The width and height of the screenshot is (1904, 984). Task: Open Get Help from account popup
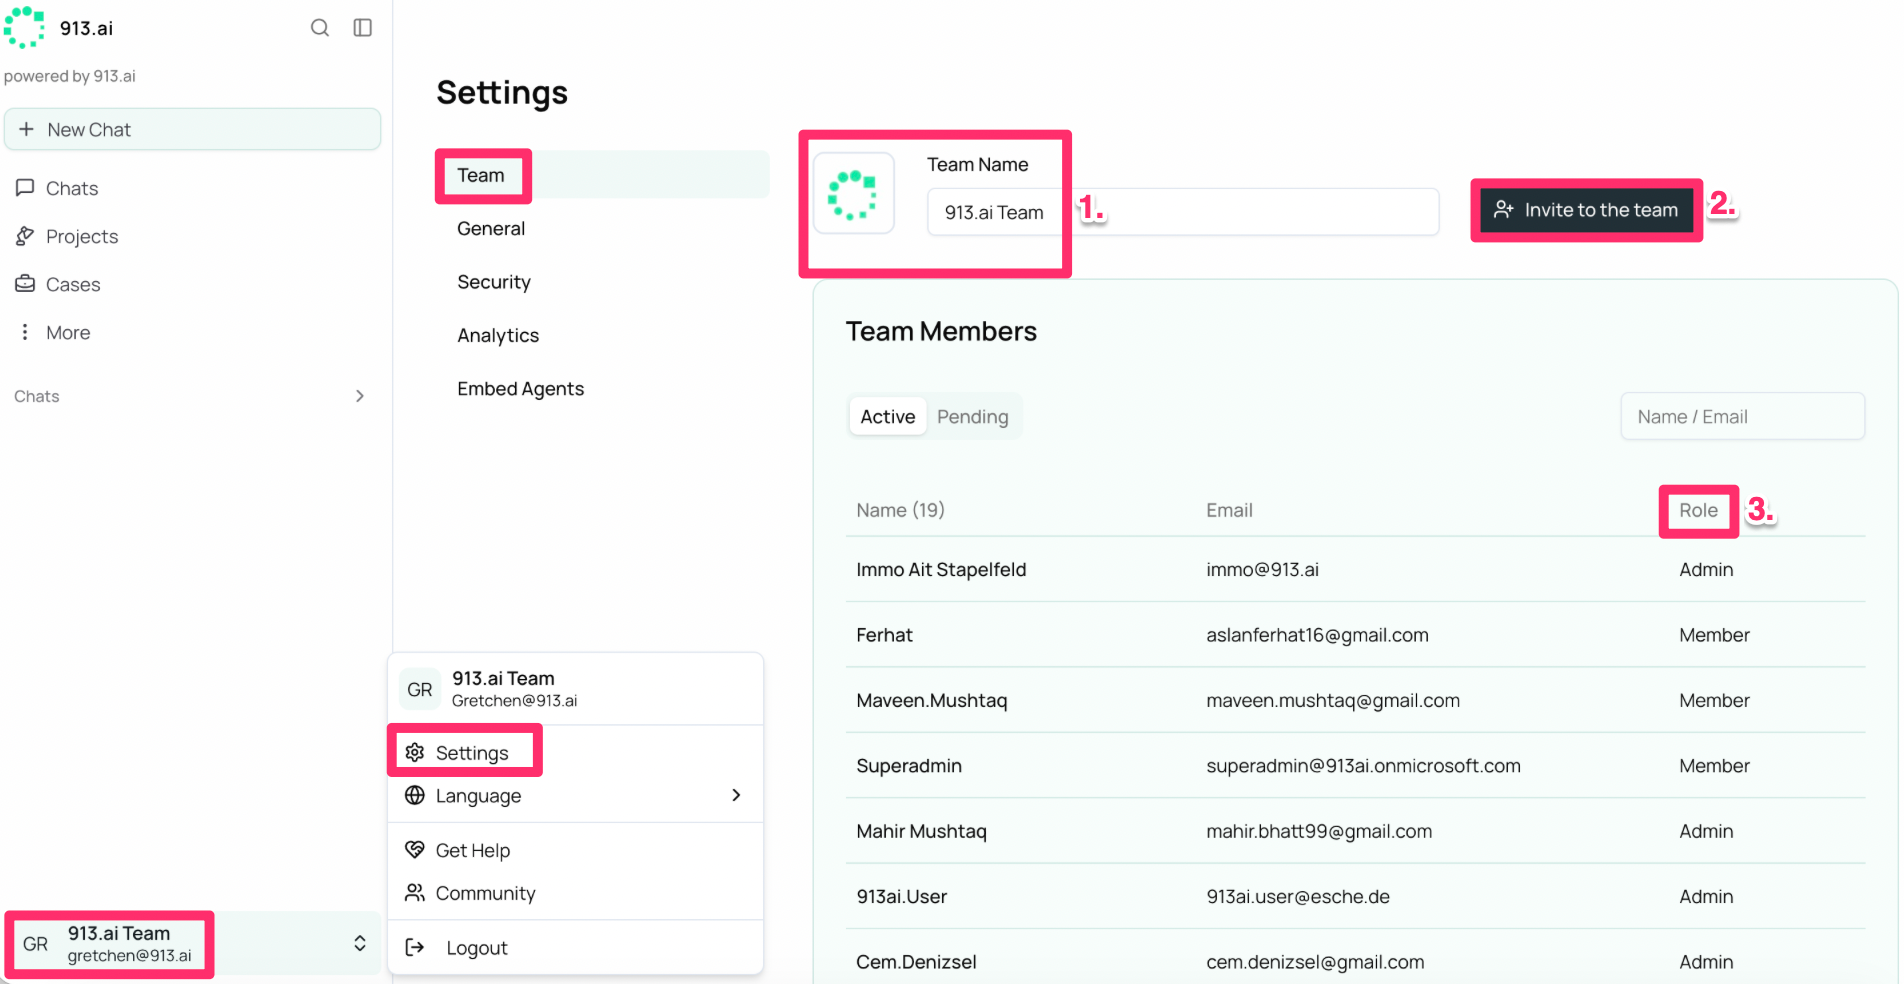click(575, 850)
